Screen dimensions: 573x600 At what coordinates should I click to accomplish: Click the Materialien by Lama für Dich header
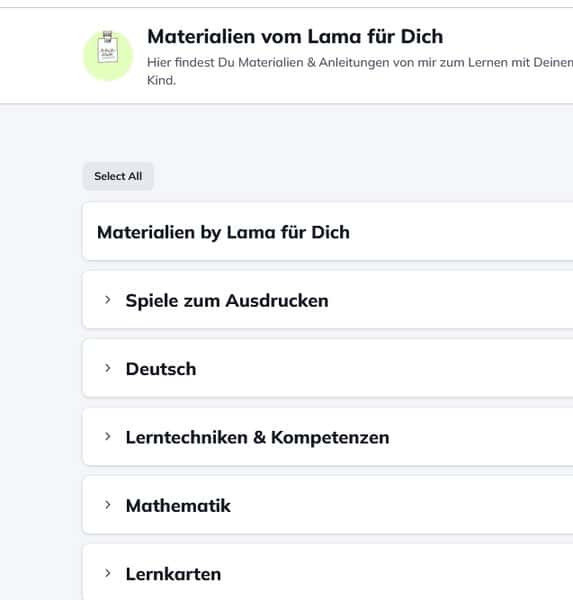(x=224, y=232)
